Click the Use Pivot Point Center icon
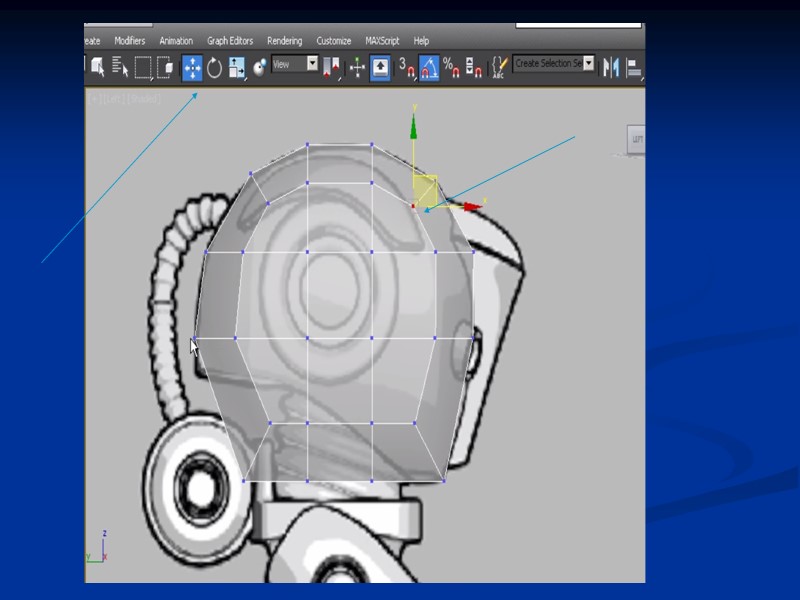The height and width of the screenshot is (600, 800). pyautogui.click(x=332, y=68)
